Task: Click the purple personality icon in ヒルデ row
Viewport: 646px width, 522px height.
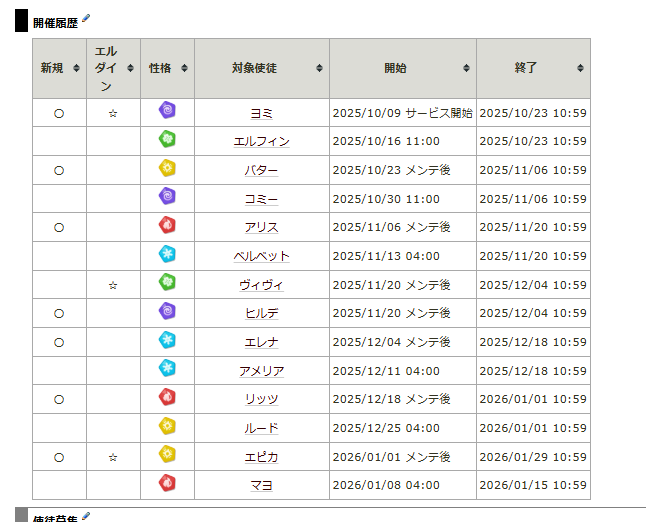Action: point(167,312)
